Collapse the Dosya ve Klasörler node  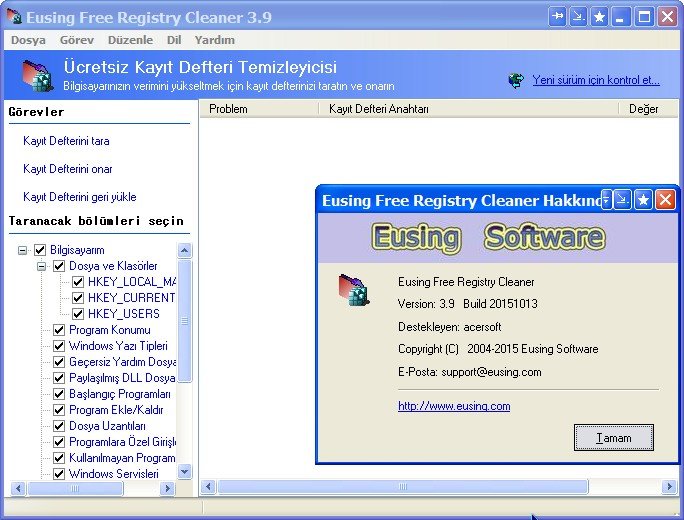pyautogui.click(x=41, y=266)
